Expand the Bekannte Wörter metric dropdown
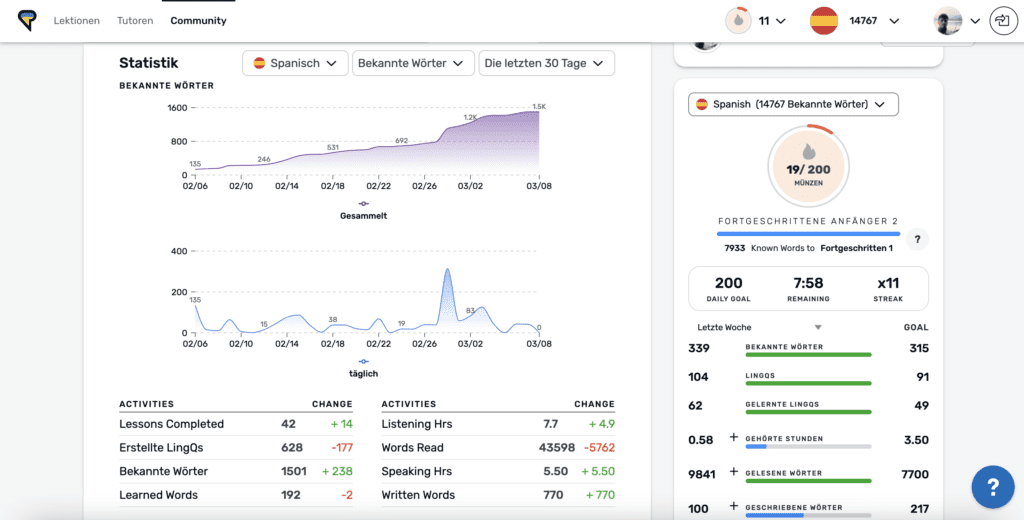The width and height of the screenshot is (1024, 520). (x=413, y=63)
